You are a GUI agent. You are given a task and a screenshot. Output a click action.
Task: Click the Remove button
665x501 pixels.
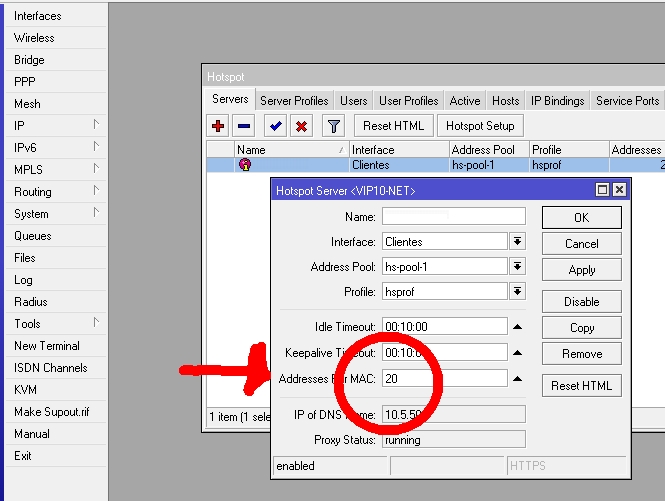pyautogui.click(x=581, y=354)
